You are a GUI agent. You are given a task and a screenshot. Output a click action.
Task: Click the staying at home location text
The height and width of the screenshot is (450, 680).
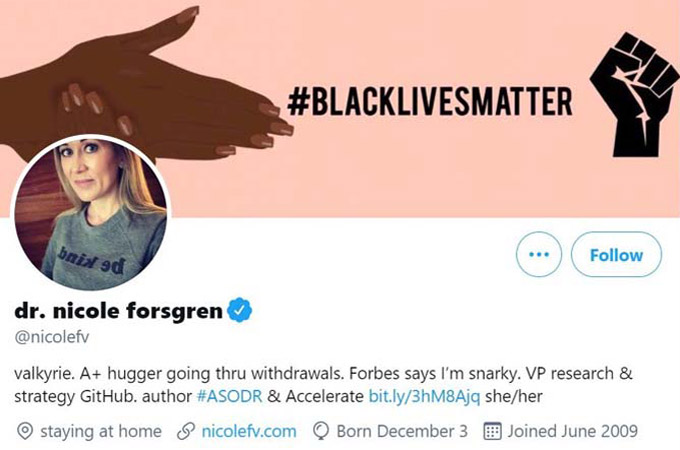[x=101, y=431]
